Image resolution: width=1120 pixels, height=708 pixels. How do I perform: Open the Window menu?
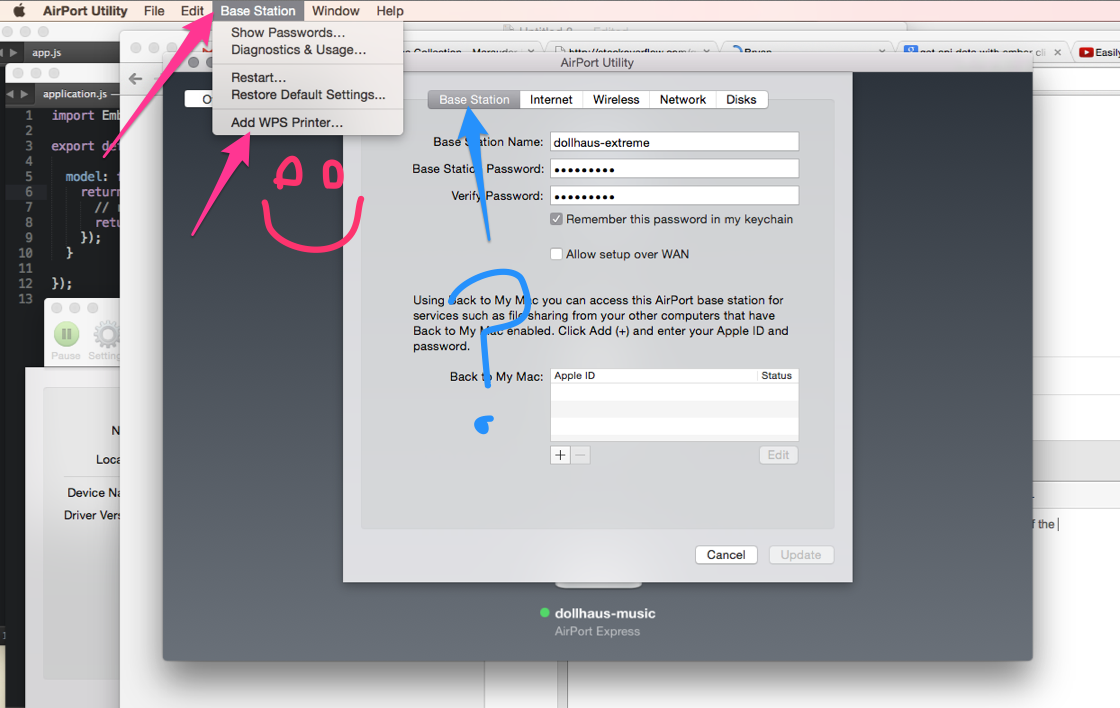click(335, 11)
